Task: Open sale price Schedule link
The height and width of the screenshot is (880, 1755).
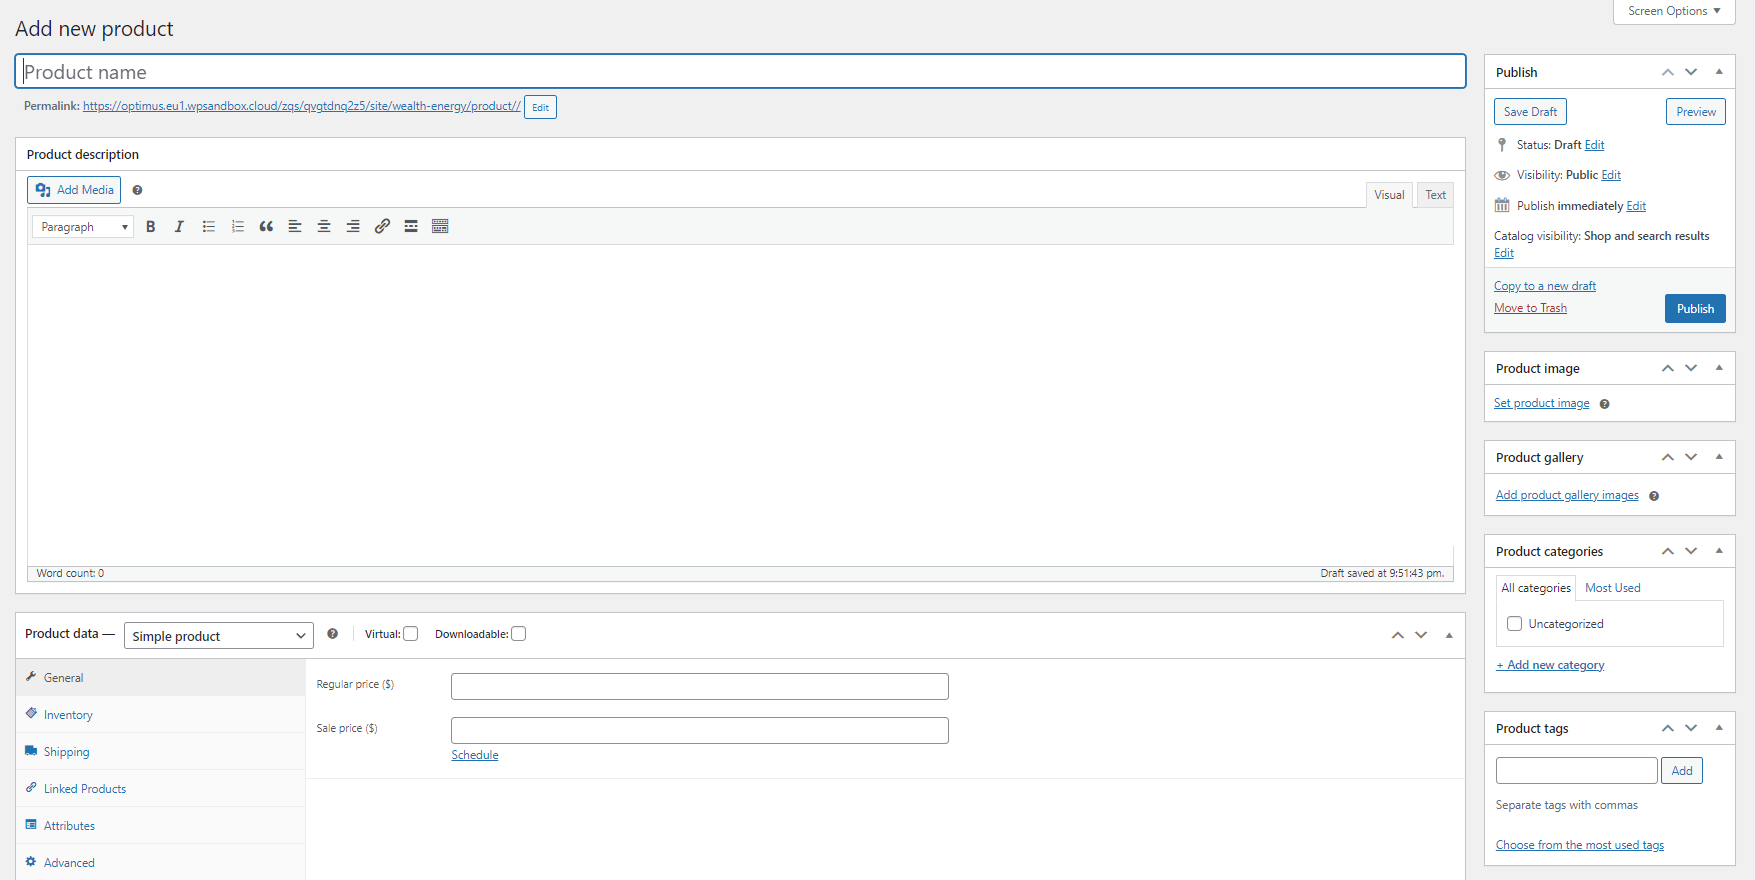Action: (x=475, y=755)
